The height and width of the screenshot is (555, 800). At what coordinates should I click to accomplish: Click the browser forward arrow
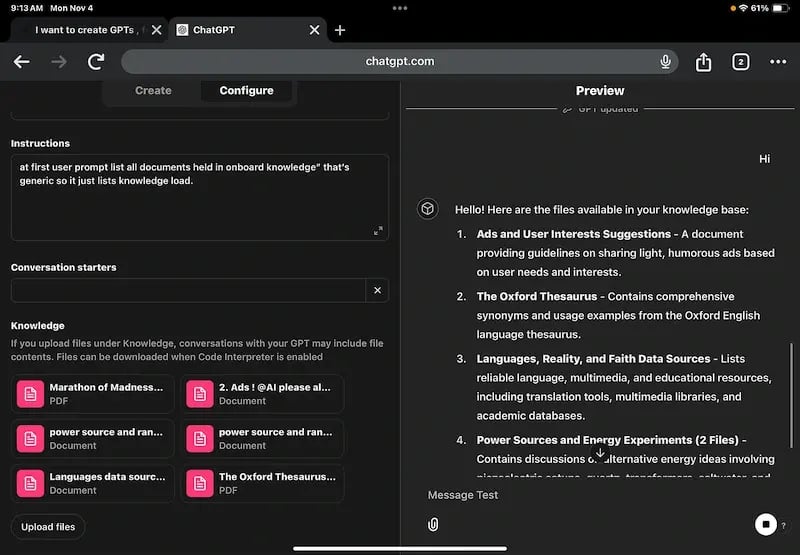[x=59, y=62]
